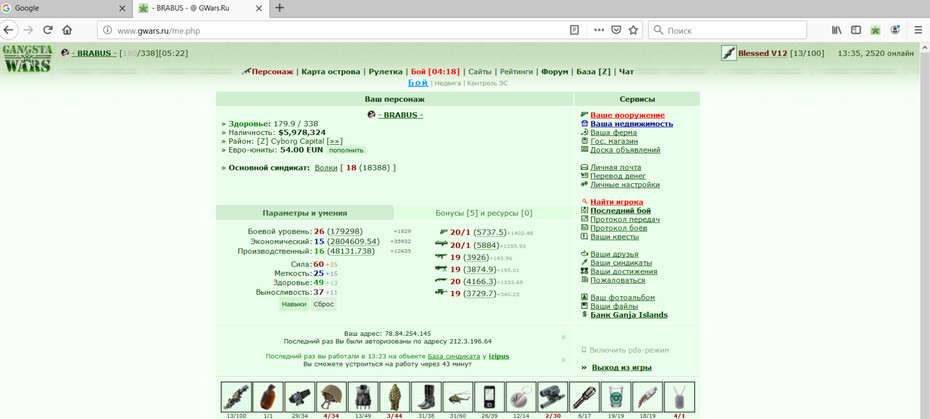
Task: Open the wrist device item 29/34
Action: tap(299, 396)
